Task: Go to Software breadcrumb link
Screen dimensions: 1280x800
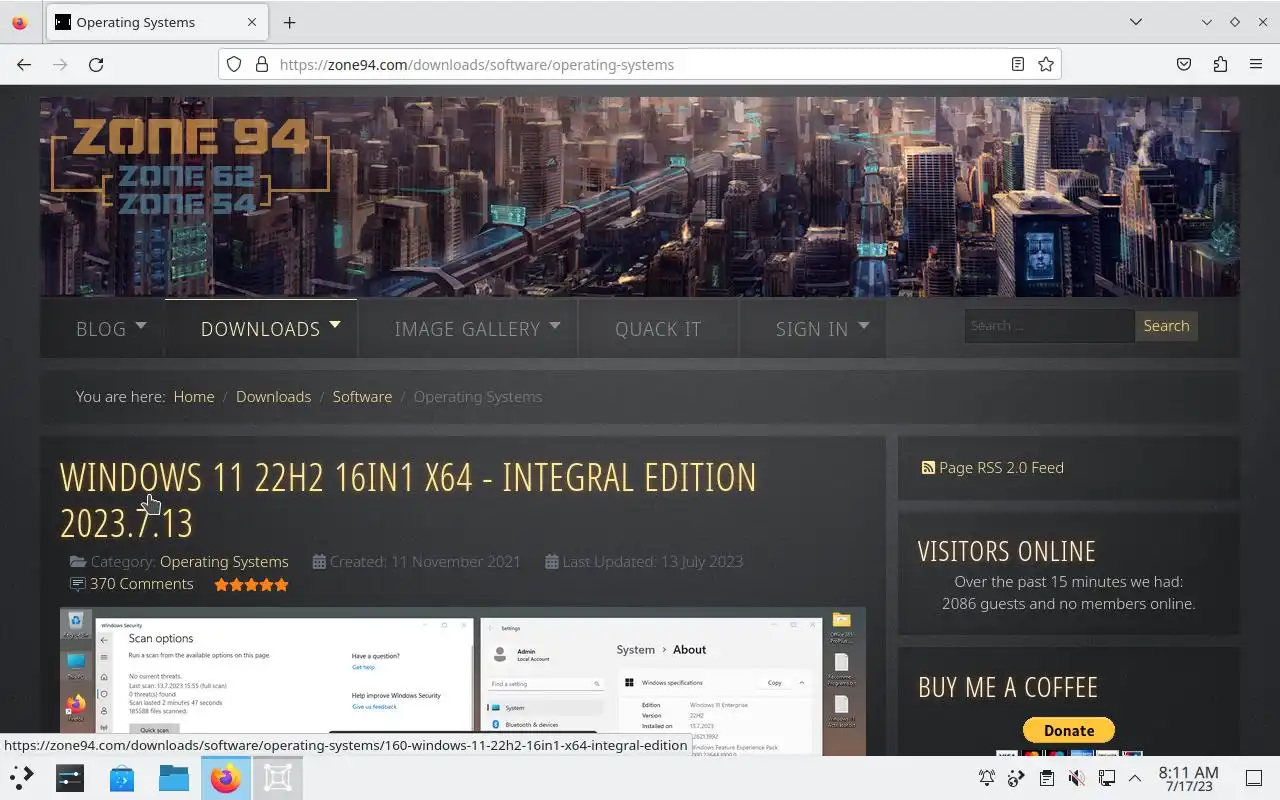Action: click(362, 396)
